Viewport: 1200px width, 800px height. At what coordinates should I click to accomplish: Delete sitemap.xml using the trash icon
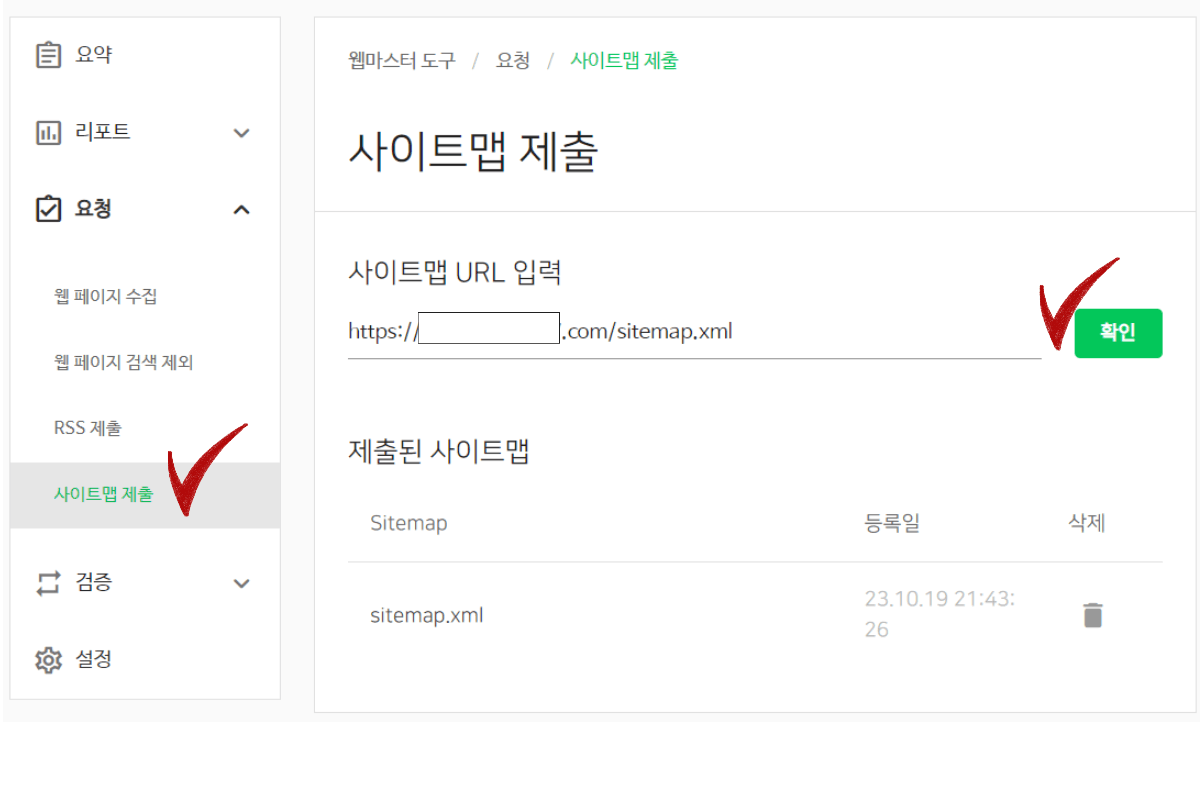click(x=1093, y=614)
